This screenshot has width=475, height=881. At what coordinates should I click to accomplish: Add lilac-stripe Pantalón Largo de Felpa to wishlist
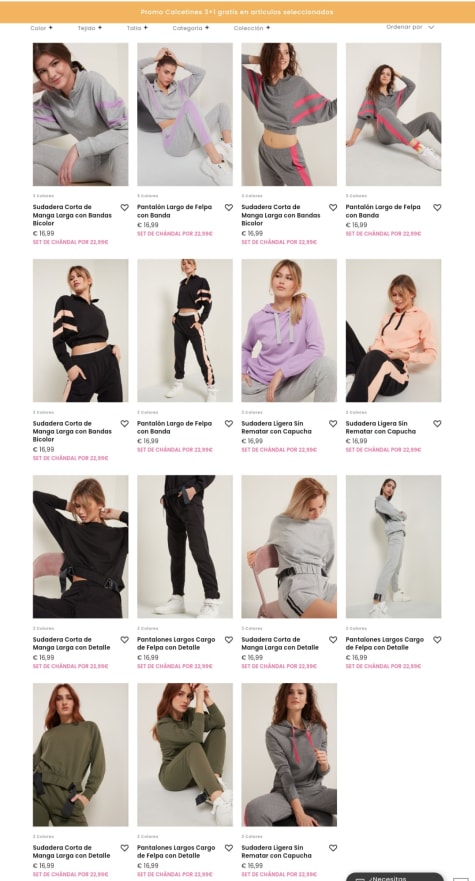coord(229,207)
